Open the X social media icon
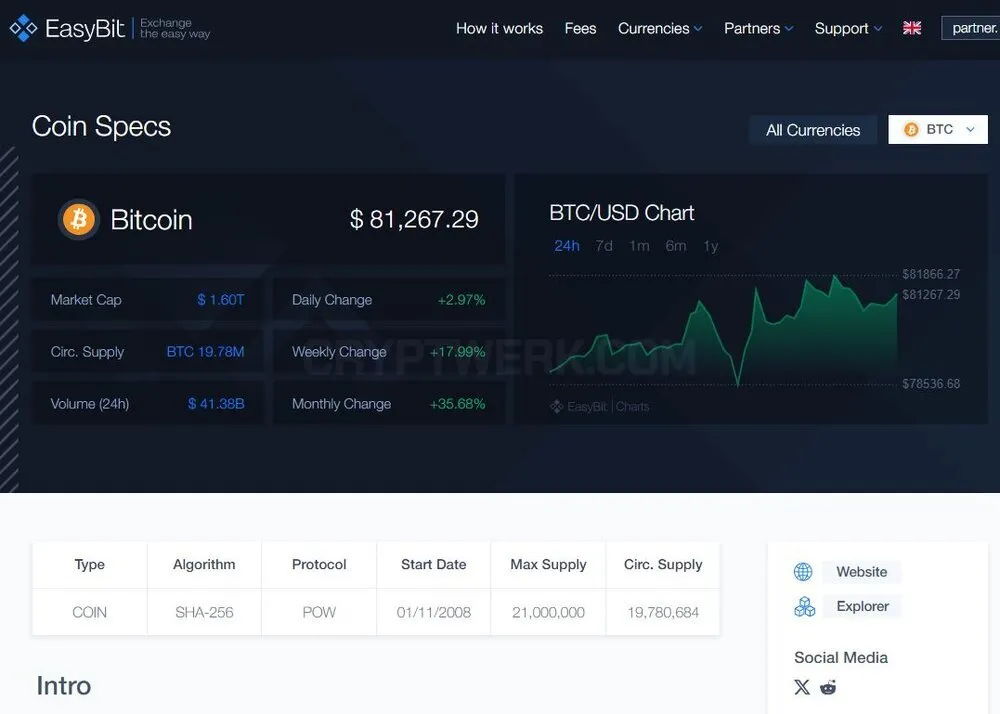The width and height of the screenshot is (1000, 714). click(802, 687)
